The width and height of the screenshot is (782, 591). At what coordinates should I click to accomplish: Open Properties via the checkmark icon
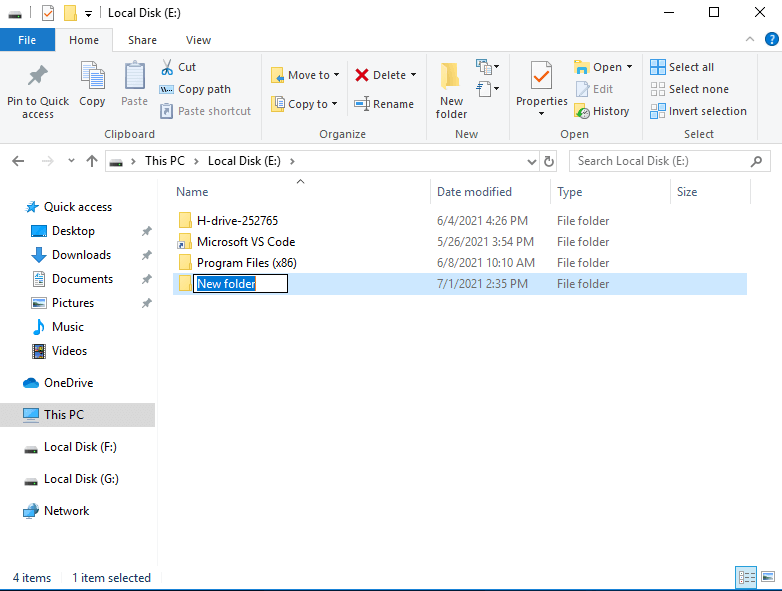pos(541,76)
